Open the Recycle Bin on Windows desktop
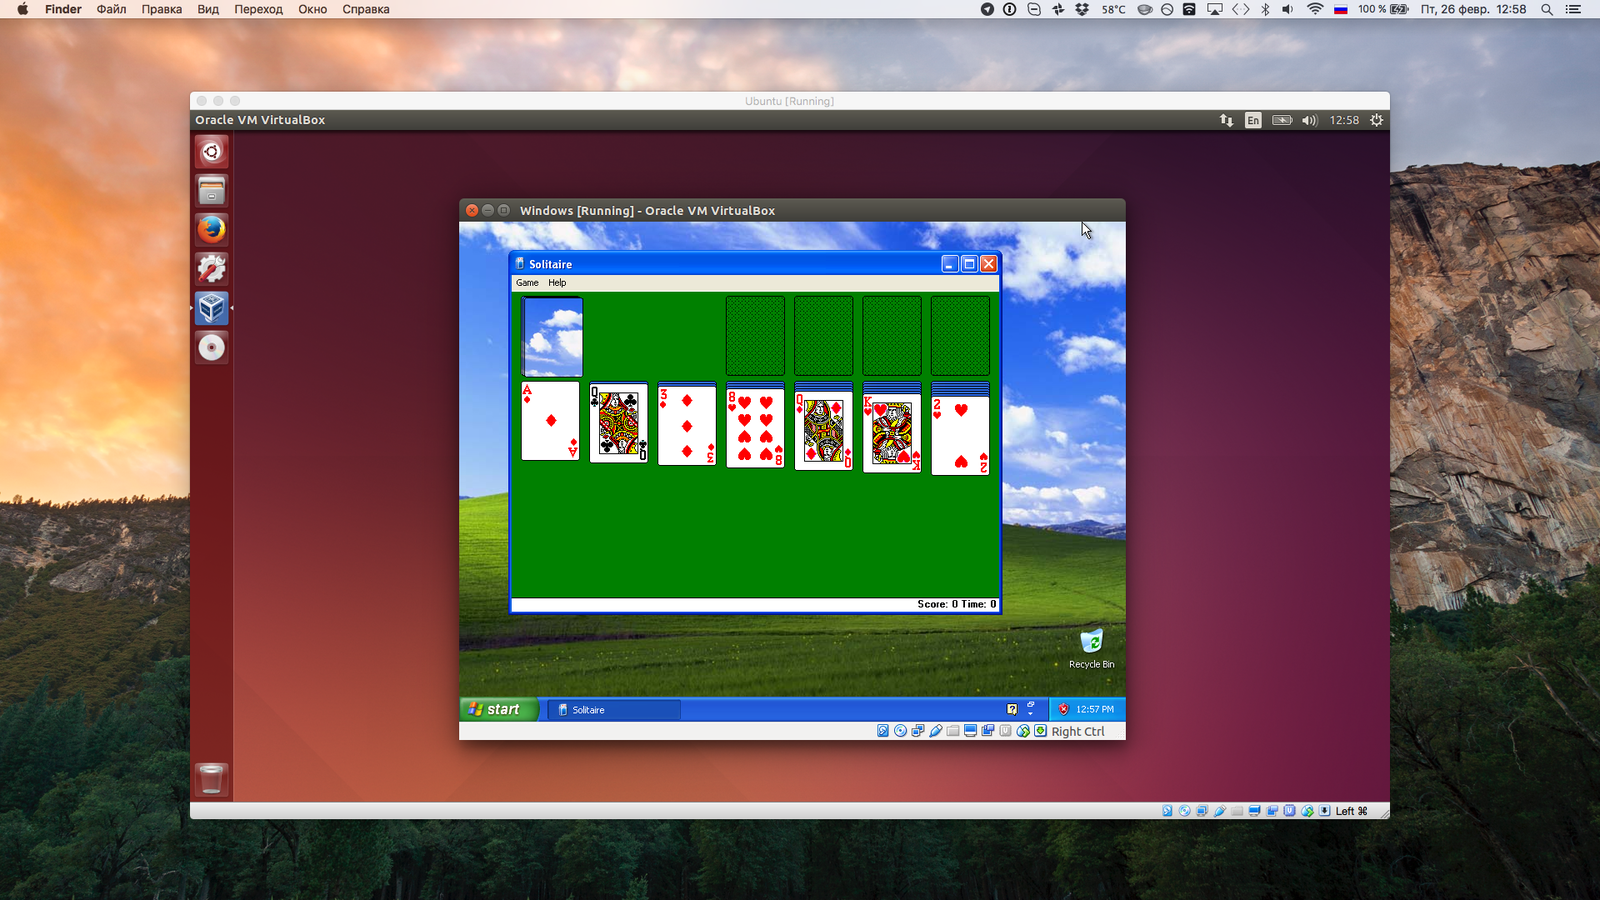Screen dimensions: 1600x900 click(1091, 642)
